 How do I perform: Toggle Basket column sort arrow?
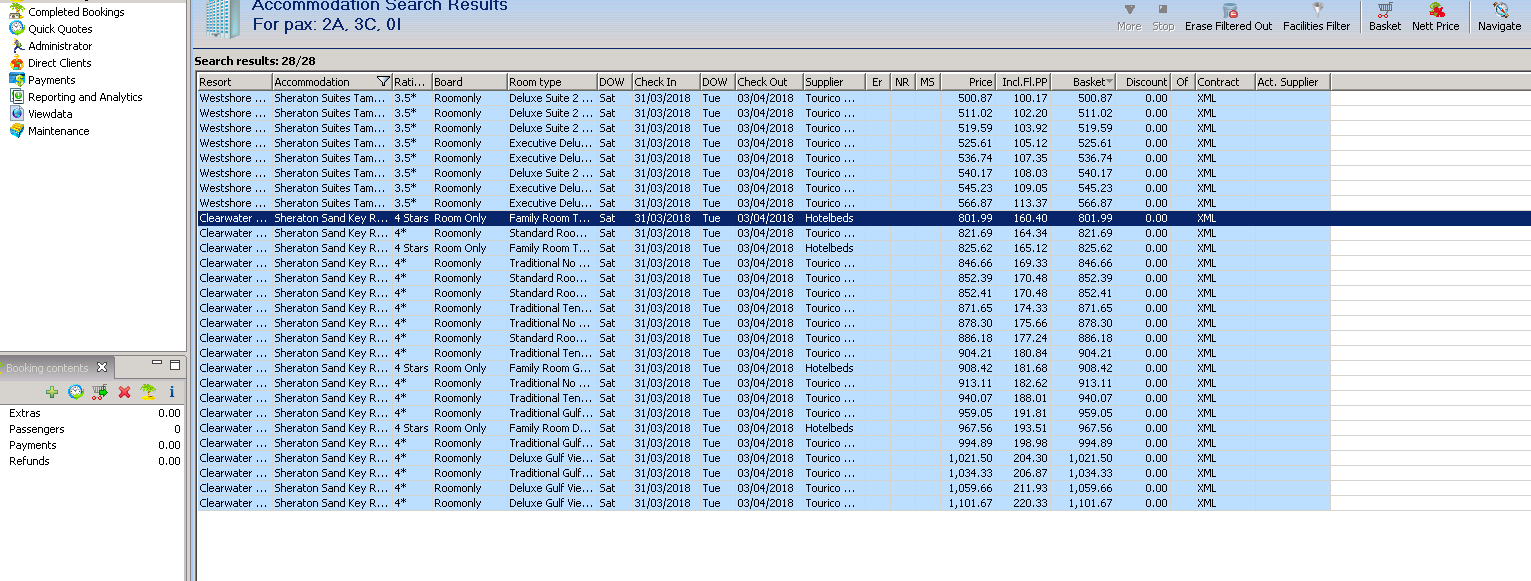pyautogui.click(x=1109, y=82)
